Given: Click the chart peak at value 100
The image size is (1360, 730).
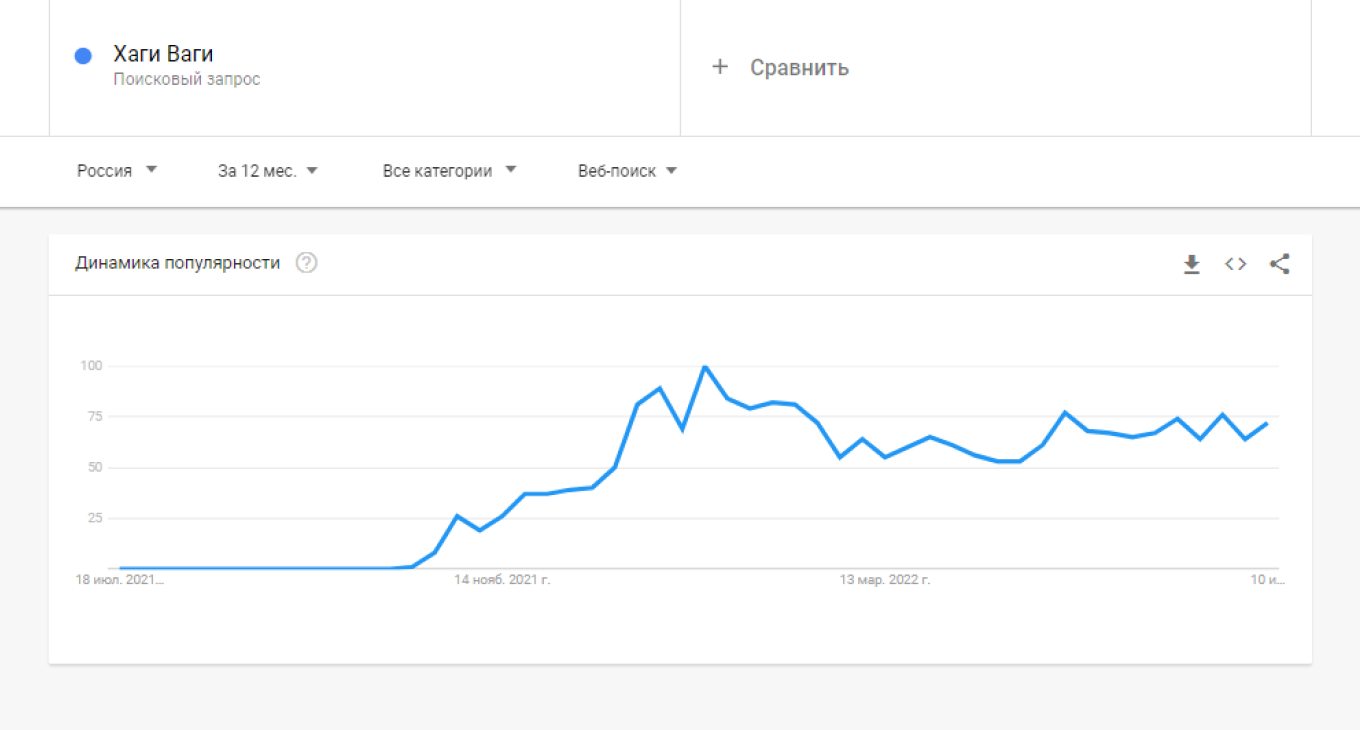Looking at the screenshot, I should (x=705, y=367).
